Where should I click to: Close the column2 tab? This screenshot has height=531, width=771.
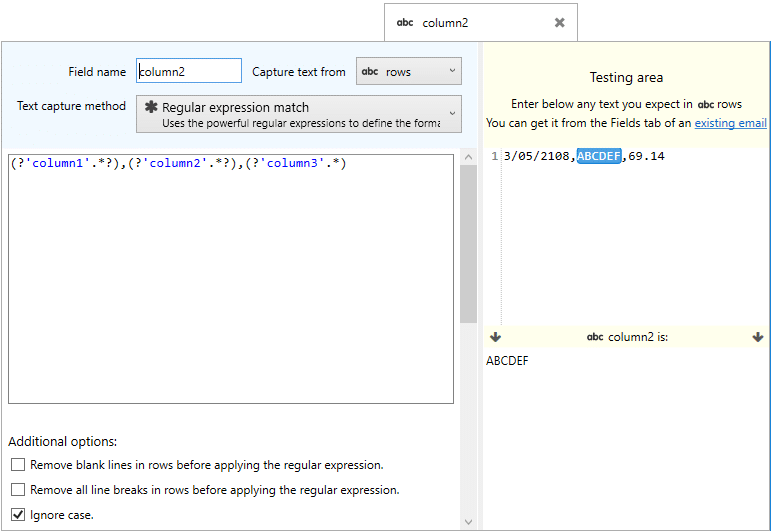(x=559, y=23)
